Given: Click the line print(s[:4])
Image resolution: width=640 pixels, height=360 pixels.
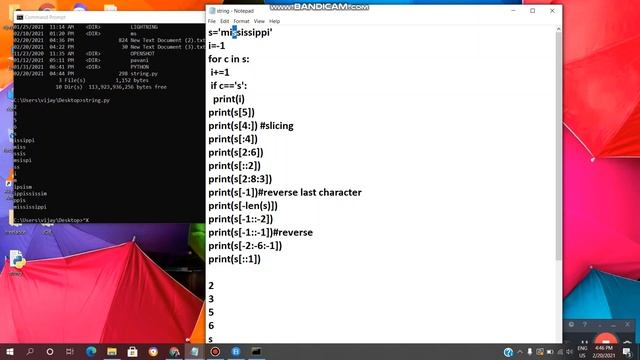Looking at the screenshot, I should [233, 139].
